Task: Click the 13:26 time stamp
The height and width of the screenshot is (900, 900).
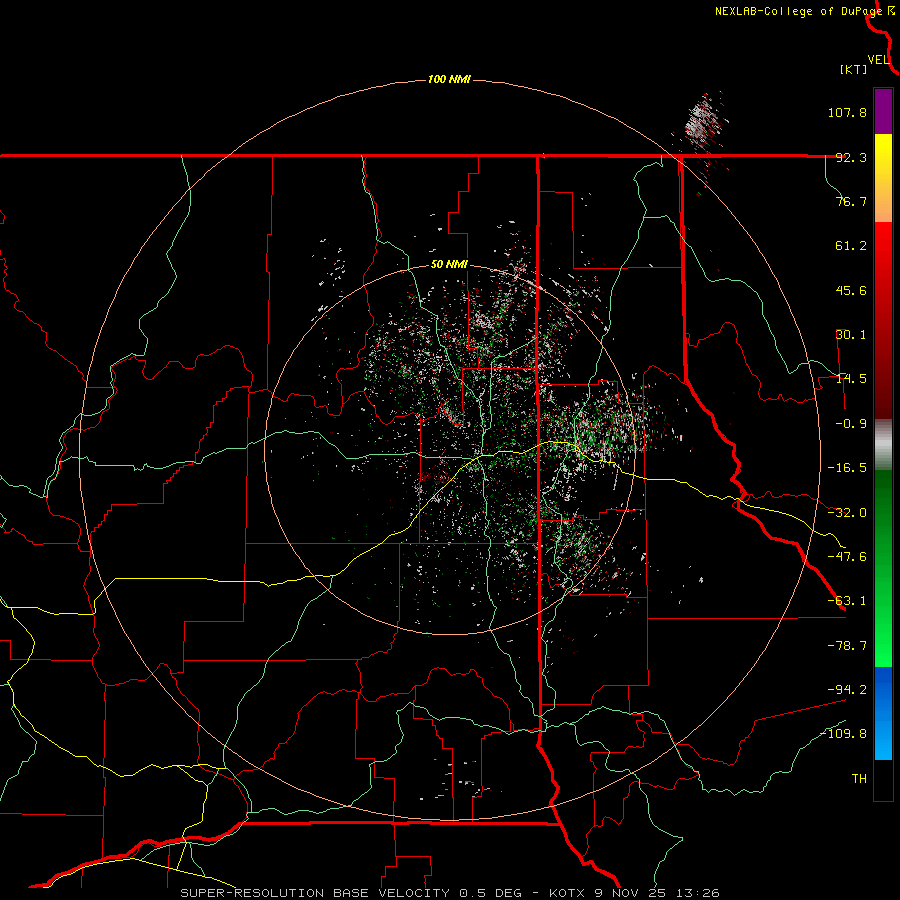Action: [696, 893]
